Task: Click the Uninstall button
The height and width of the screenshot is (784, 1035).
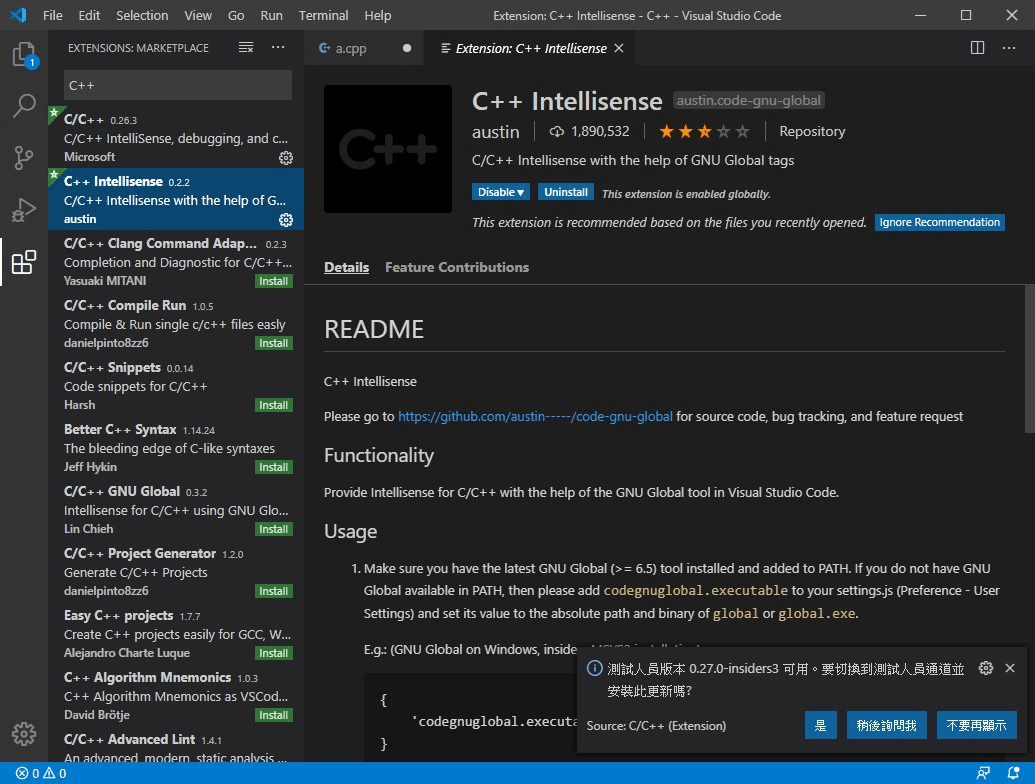Action: [566, 192]
